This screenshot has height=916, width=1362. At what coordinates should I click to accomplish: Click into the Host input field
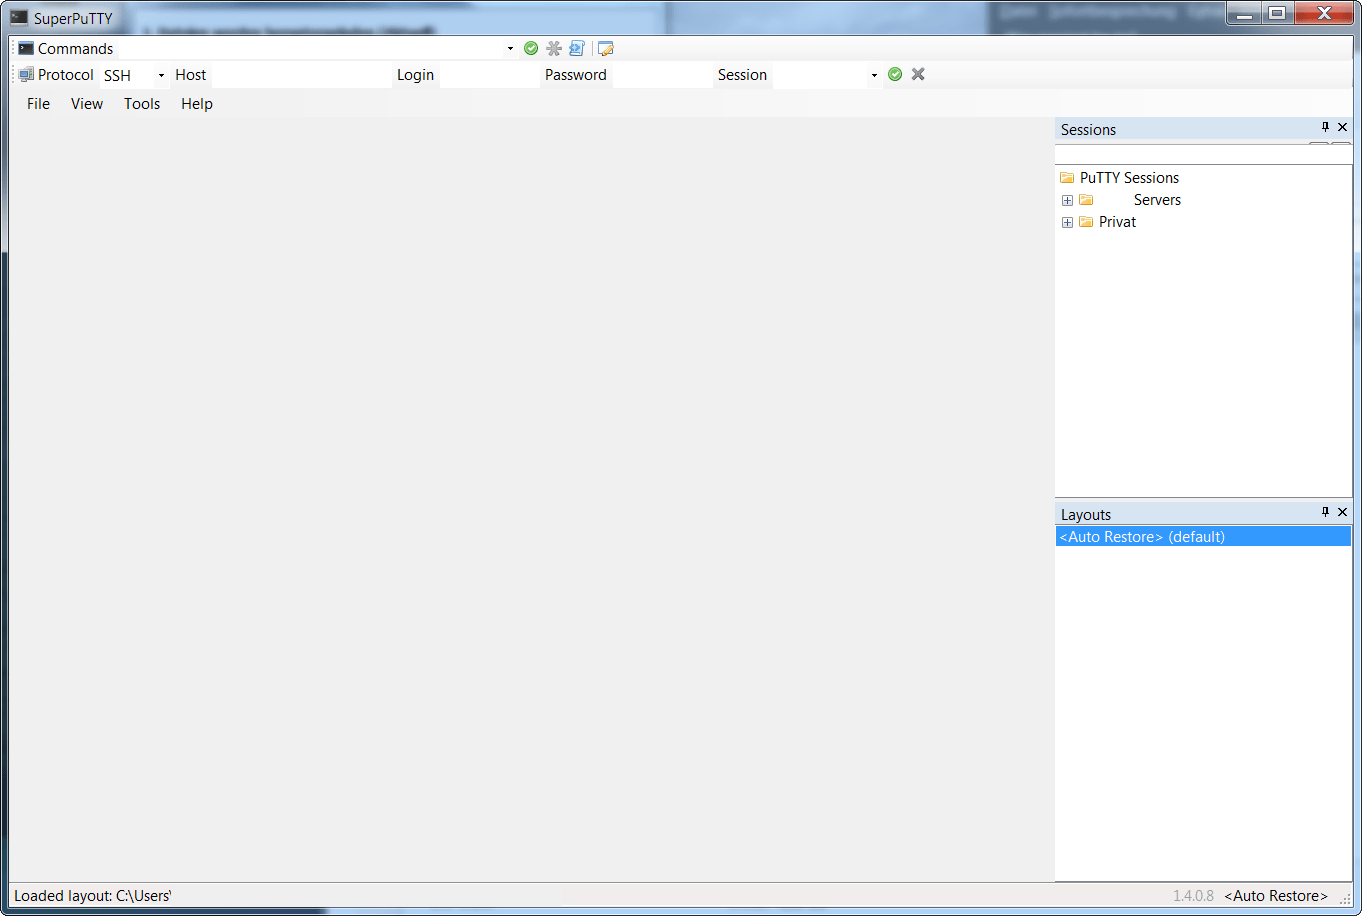tap(301, 75)
